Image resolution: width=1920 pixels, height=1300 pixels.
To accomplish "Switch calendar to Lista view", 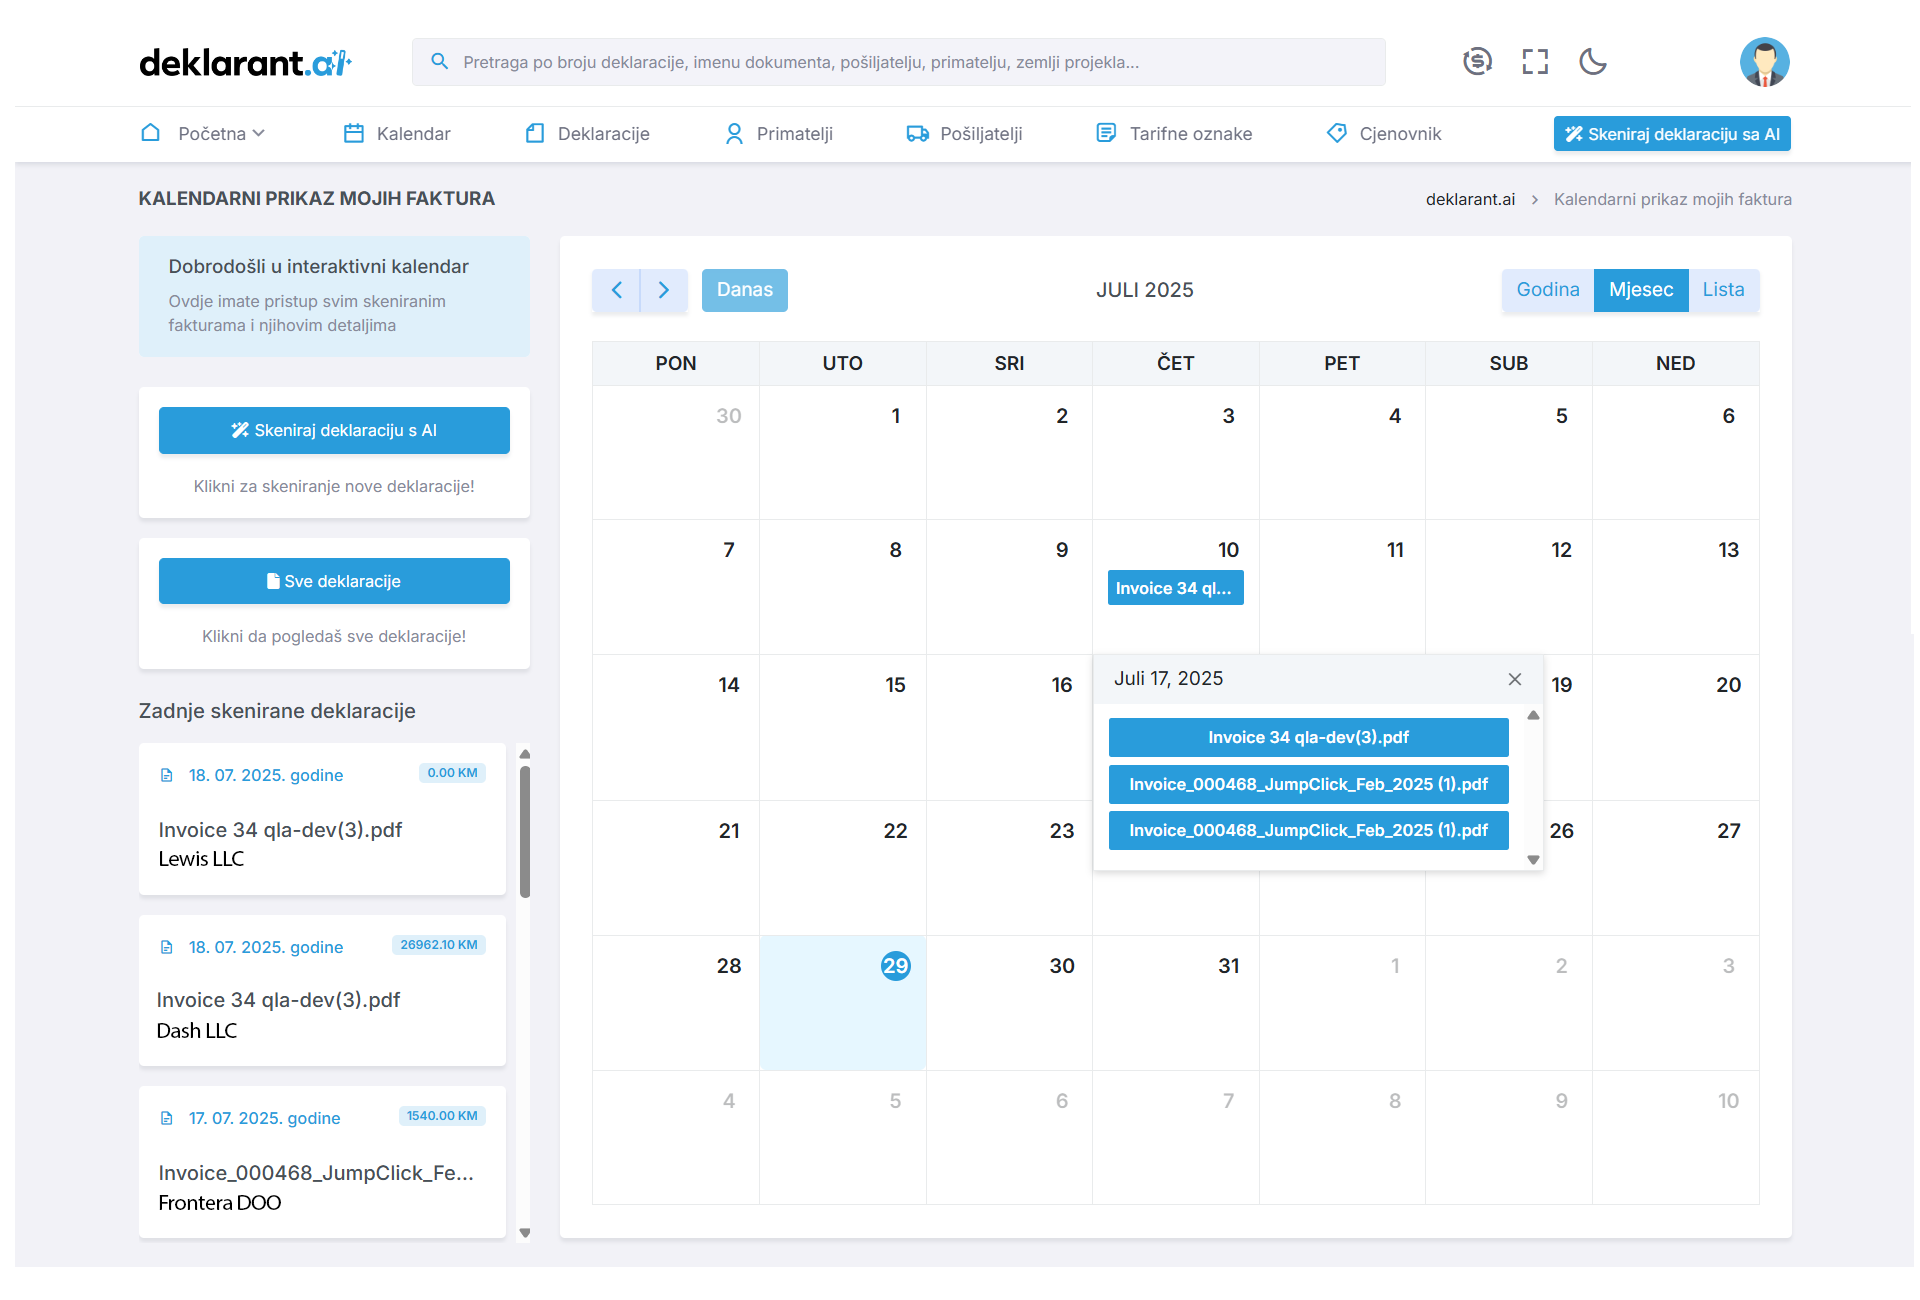I will coord(1723,290).
